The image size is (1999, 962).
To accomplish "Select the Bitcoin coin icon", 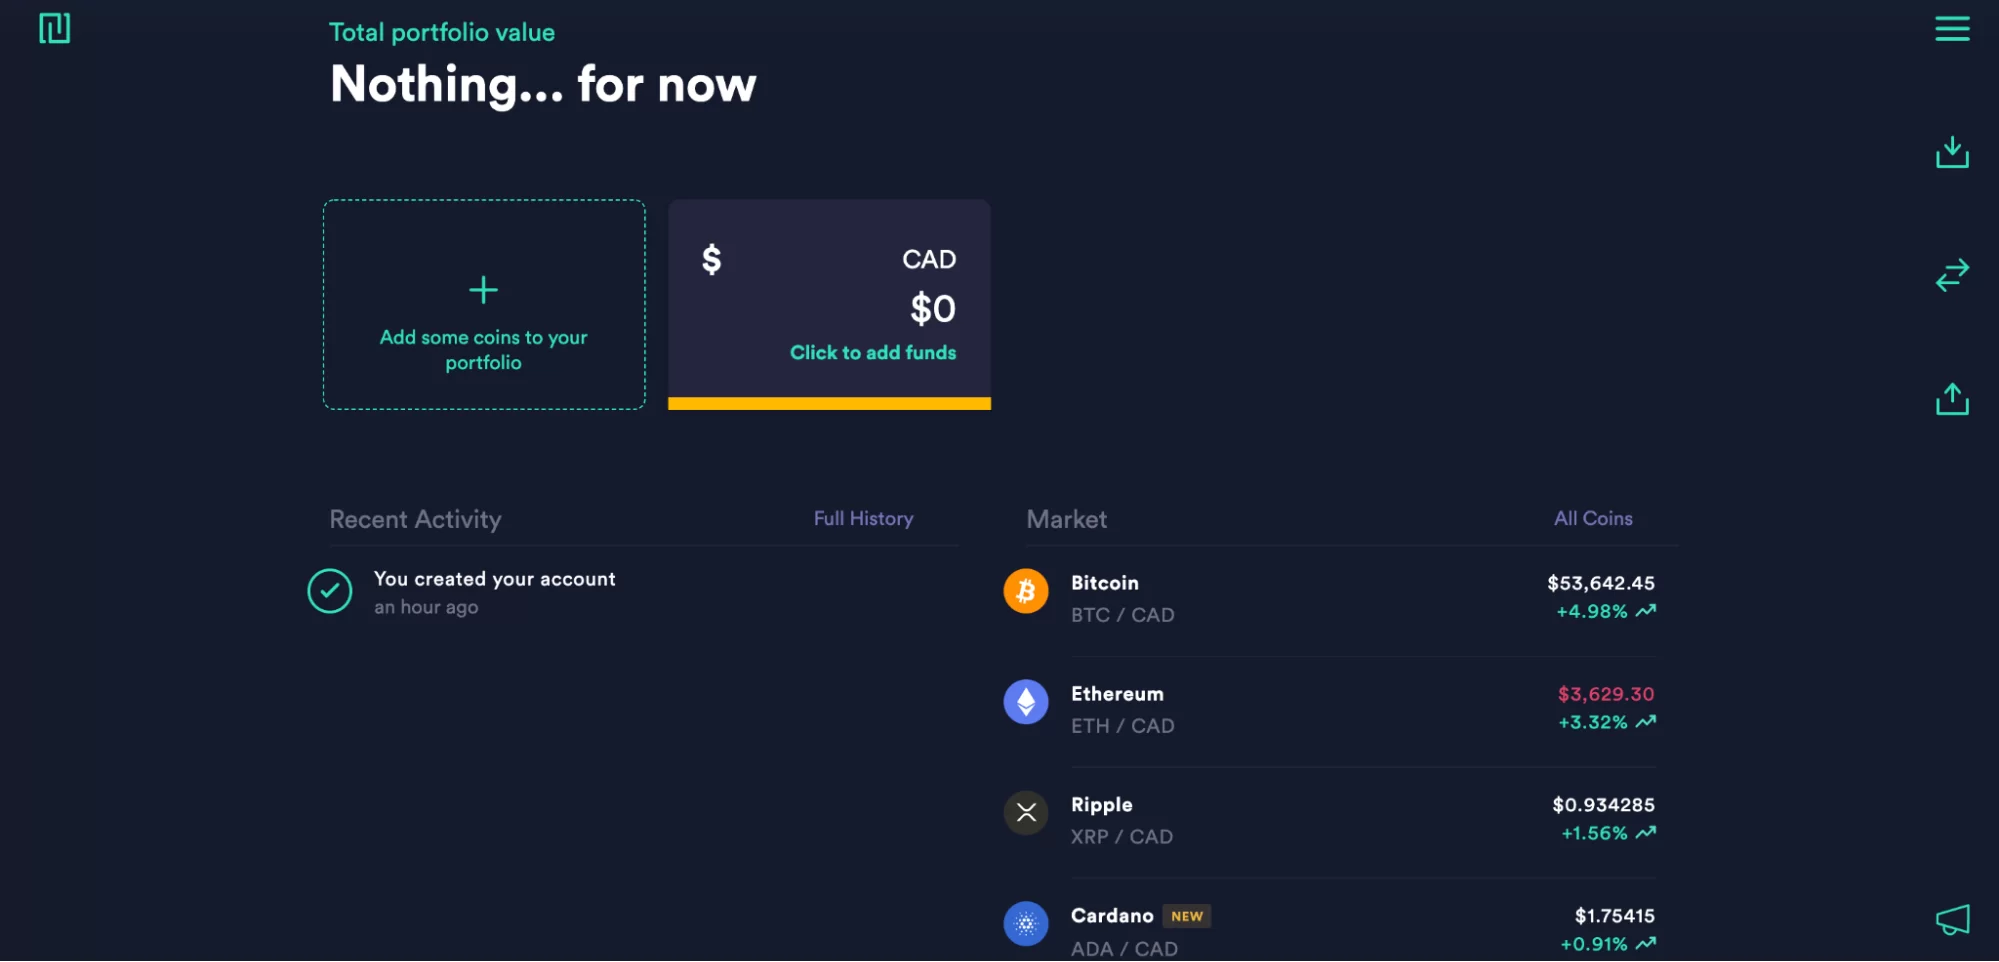I will tap(1025, 591).
